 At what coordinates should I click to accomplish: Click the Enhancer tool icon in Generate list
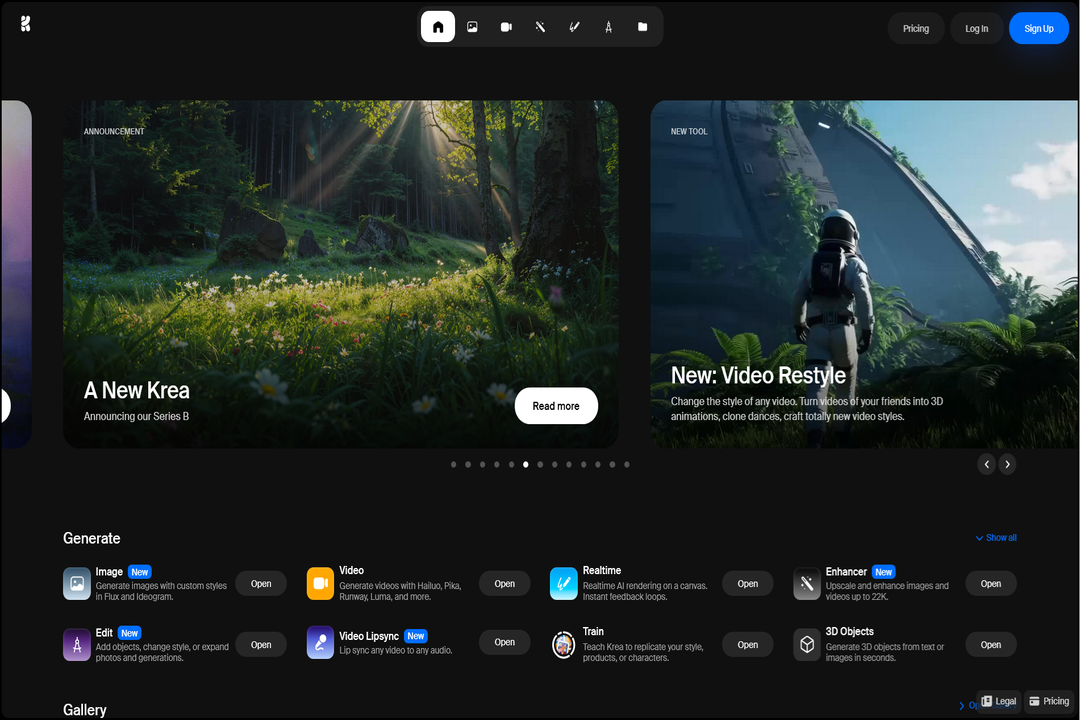click(x=807, y=584)
